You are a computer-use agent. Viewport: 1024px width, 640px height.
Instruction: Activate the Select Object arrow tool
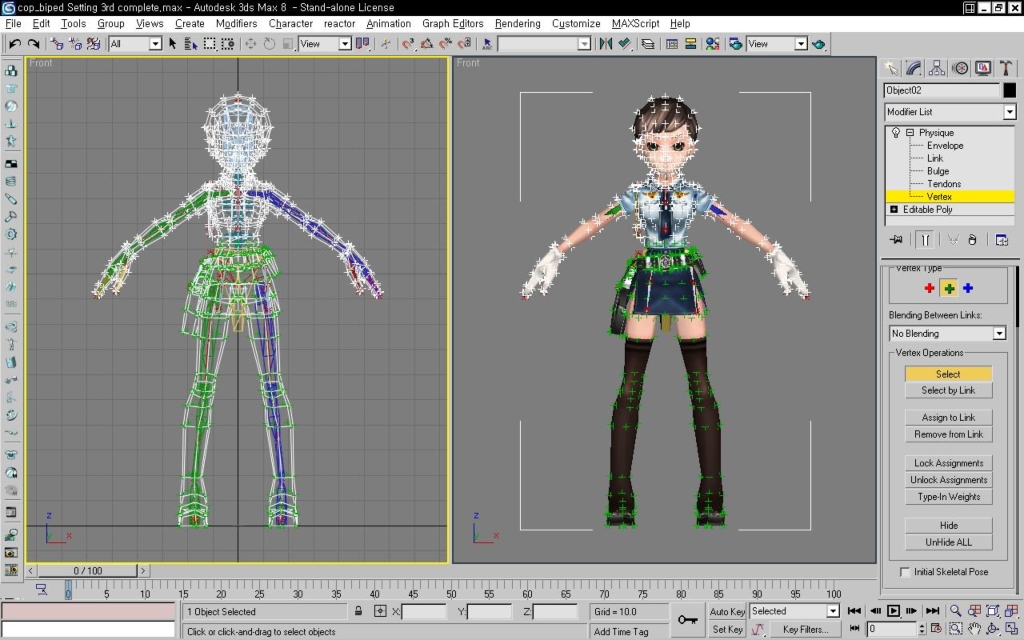point(172,44)
